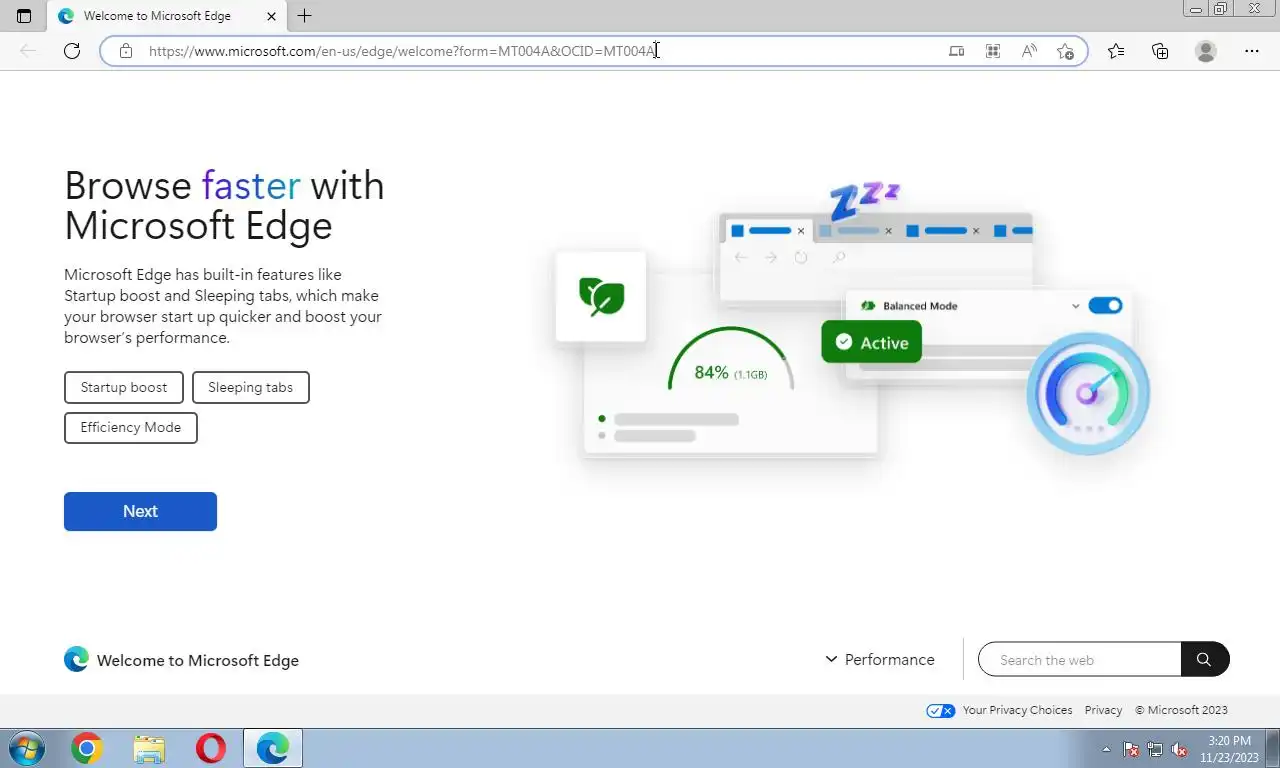View site information lock icon
The image size is (1280, 768).
point(125,51)
